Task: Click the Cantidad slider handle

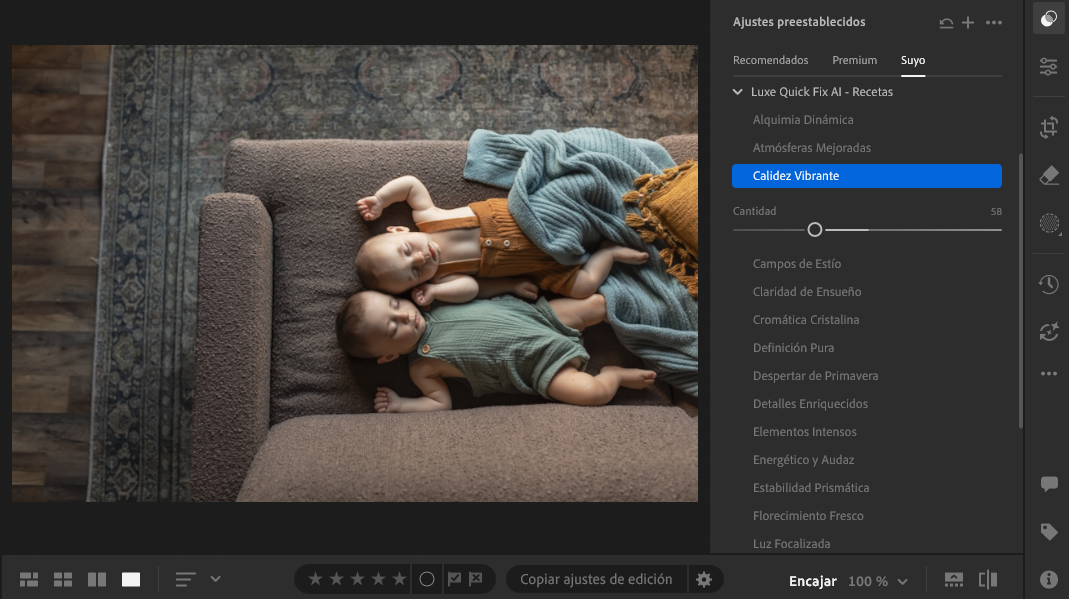Action: pos(814,230)
